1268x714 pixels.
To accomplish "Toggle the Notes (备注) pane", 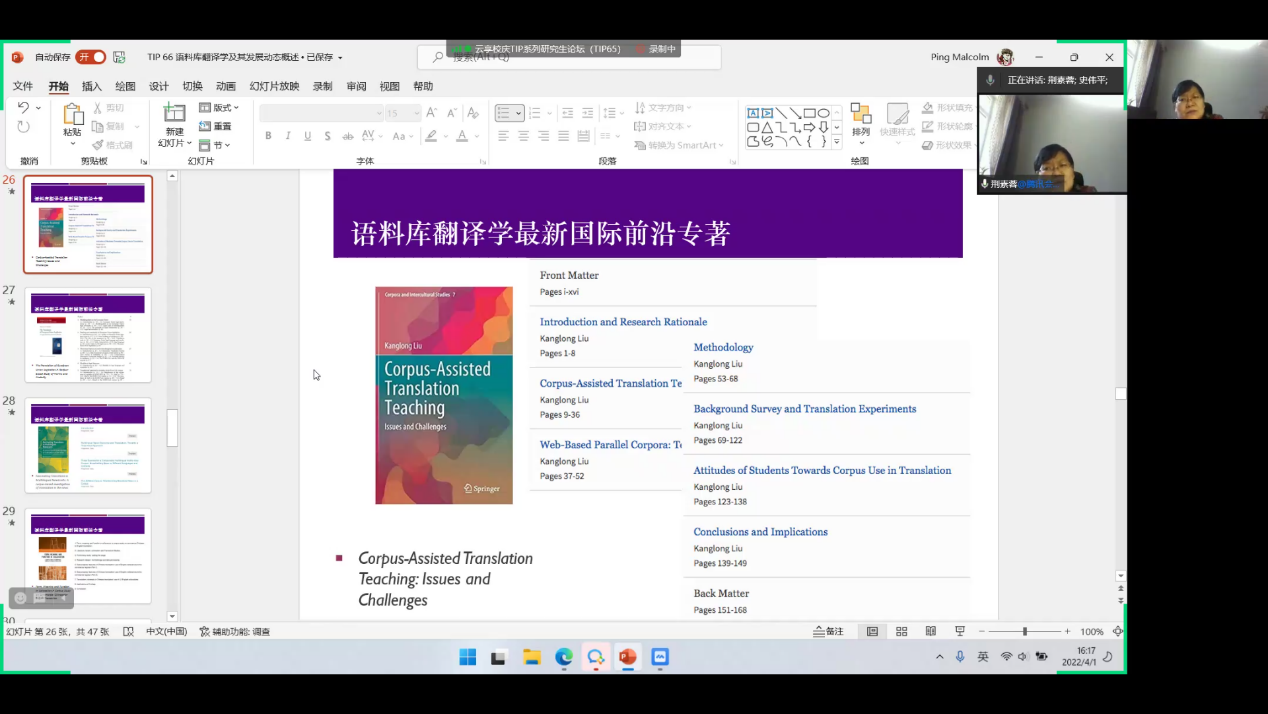I will pos(829,632).
